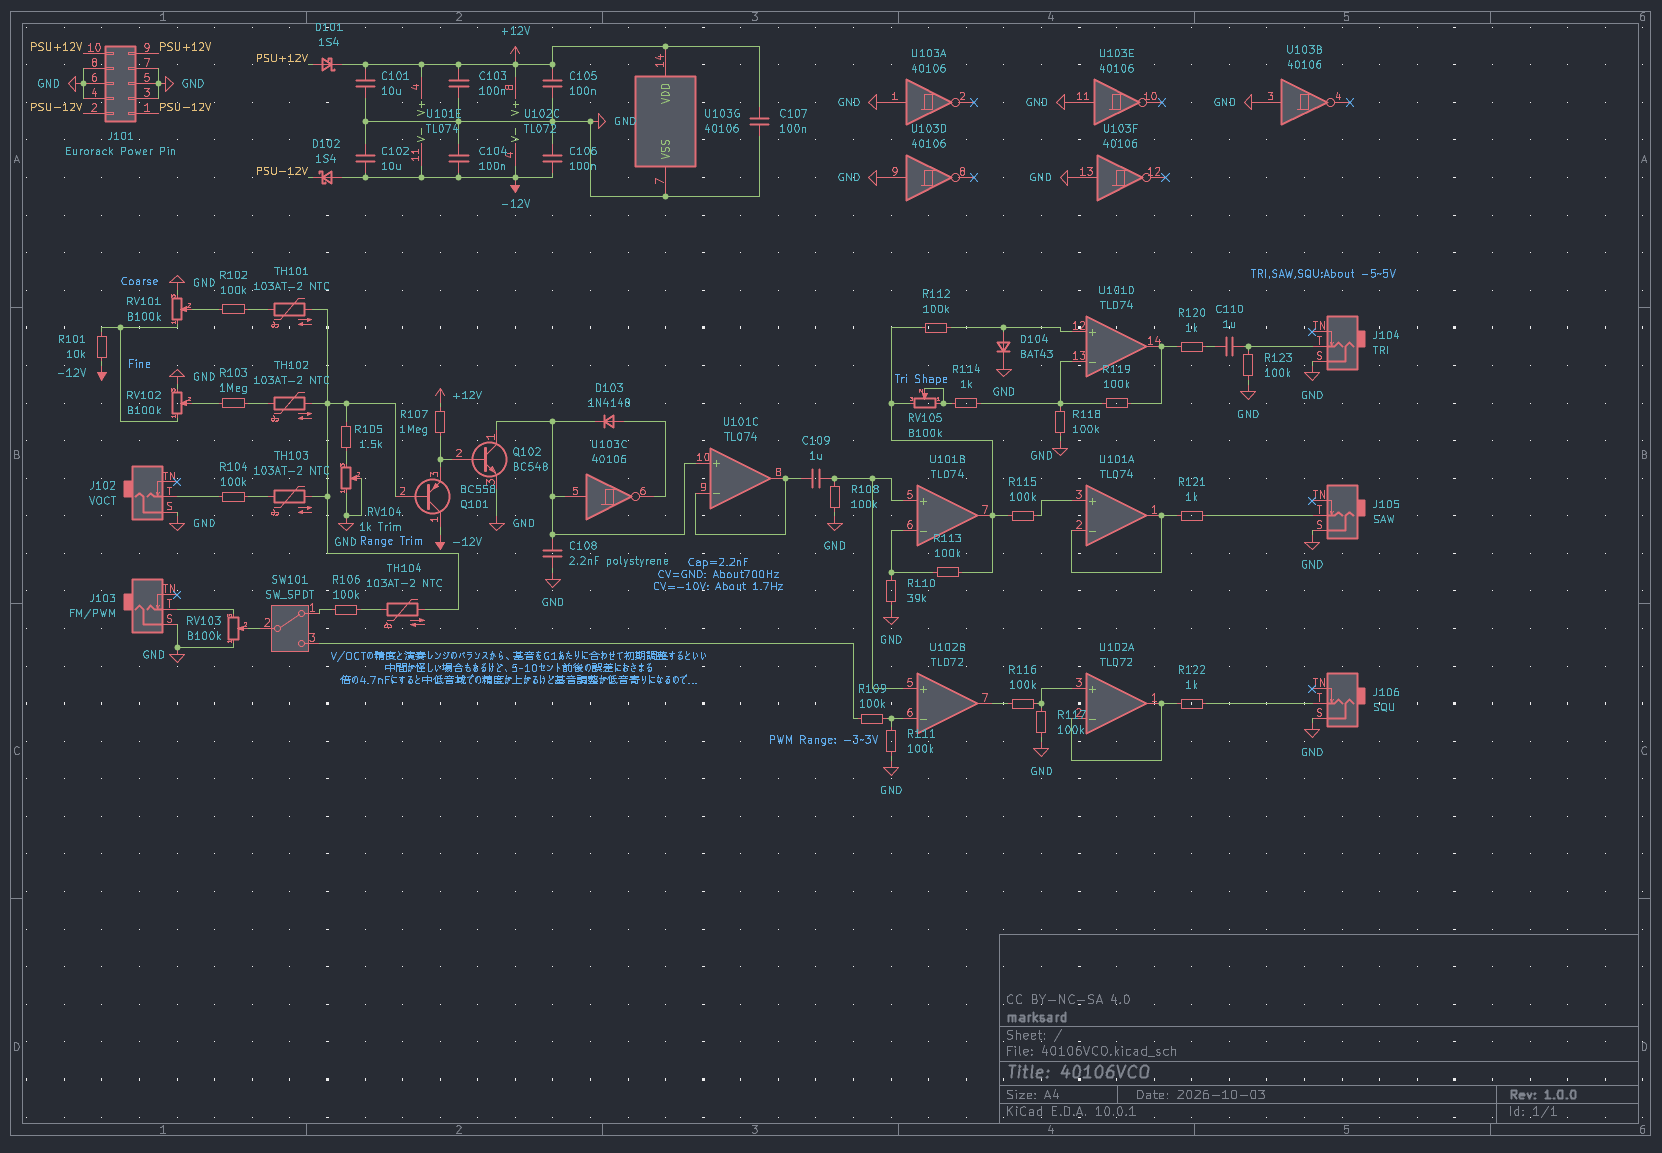The width and height of the screenshot is (1662, 1153).
Task: Select the U101D TL074 op-amp symbol
Action: 1117,347
